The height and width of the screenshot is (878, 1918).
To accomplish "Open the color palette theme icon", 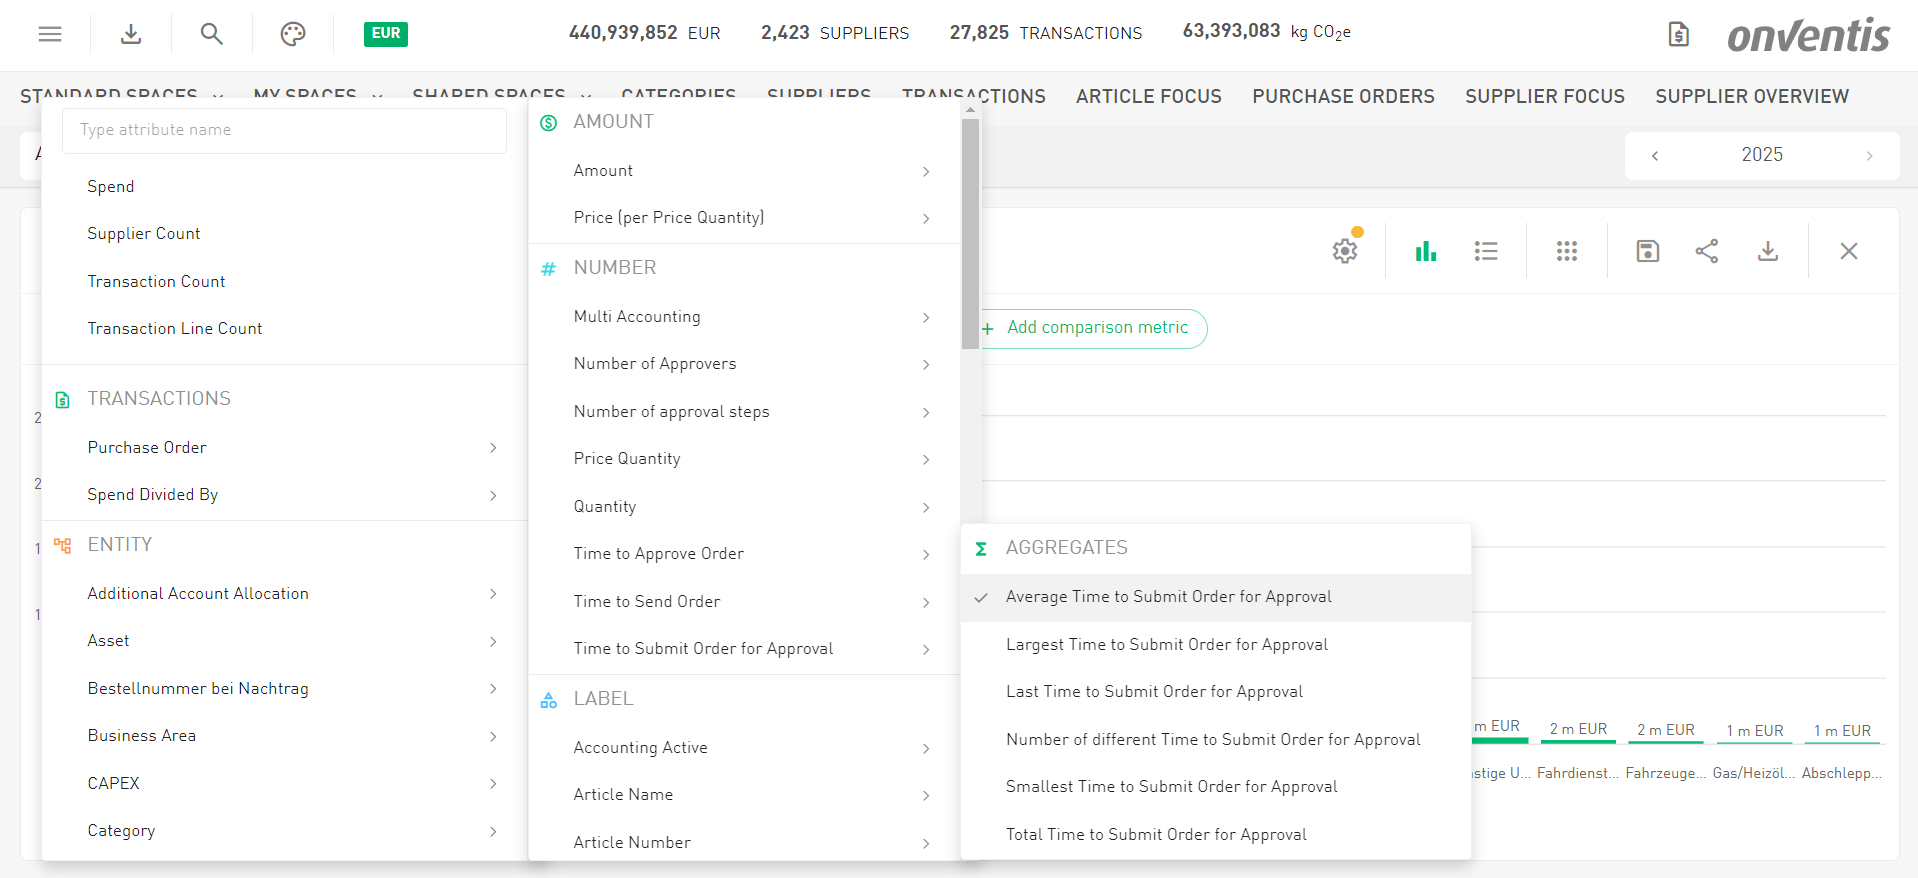I will 292,34.
